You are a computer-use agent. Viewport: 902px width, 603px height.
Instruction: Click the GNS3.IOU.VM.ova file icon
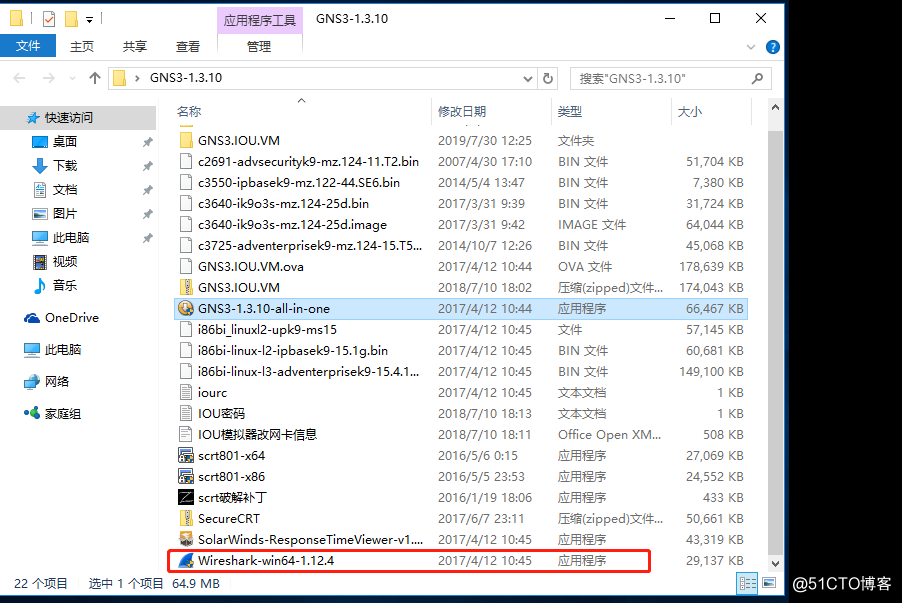tap(186, 266)
